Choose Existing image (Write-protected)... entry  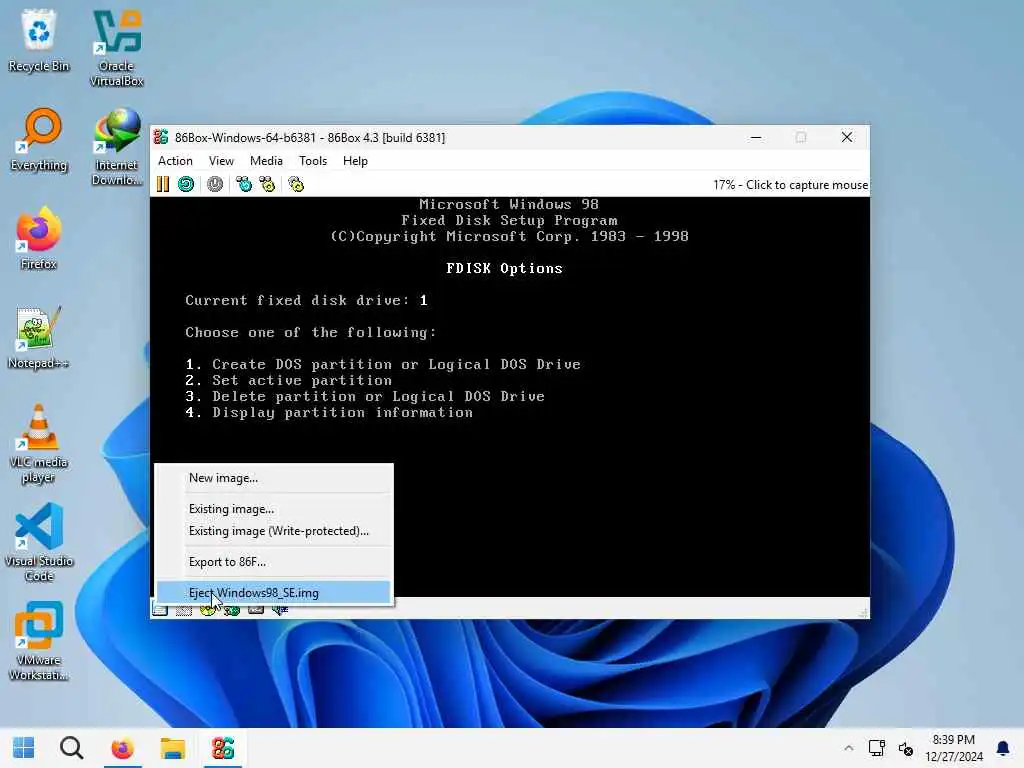pyautogui.click(x=274, y=531)
